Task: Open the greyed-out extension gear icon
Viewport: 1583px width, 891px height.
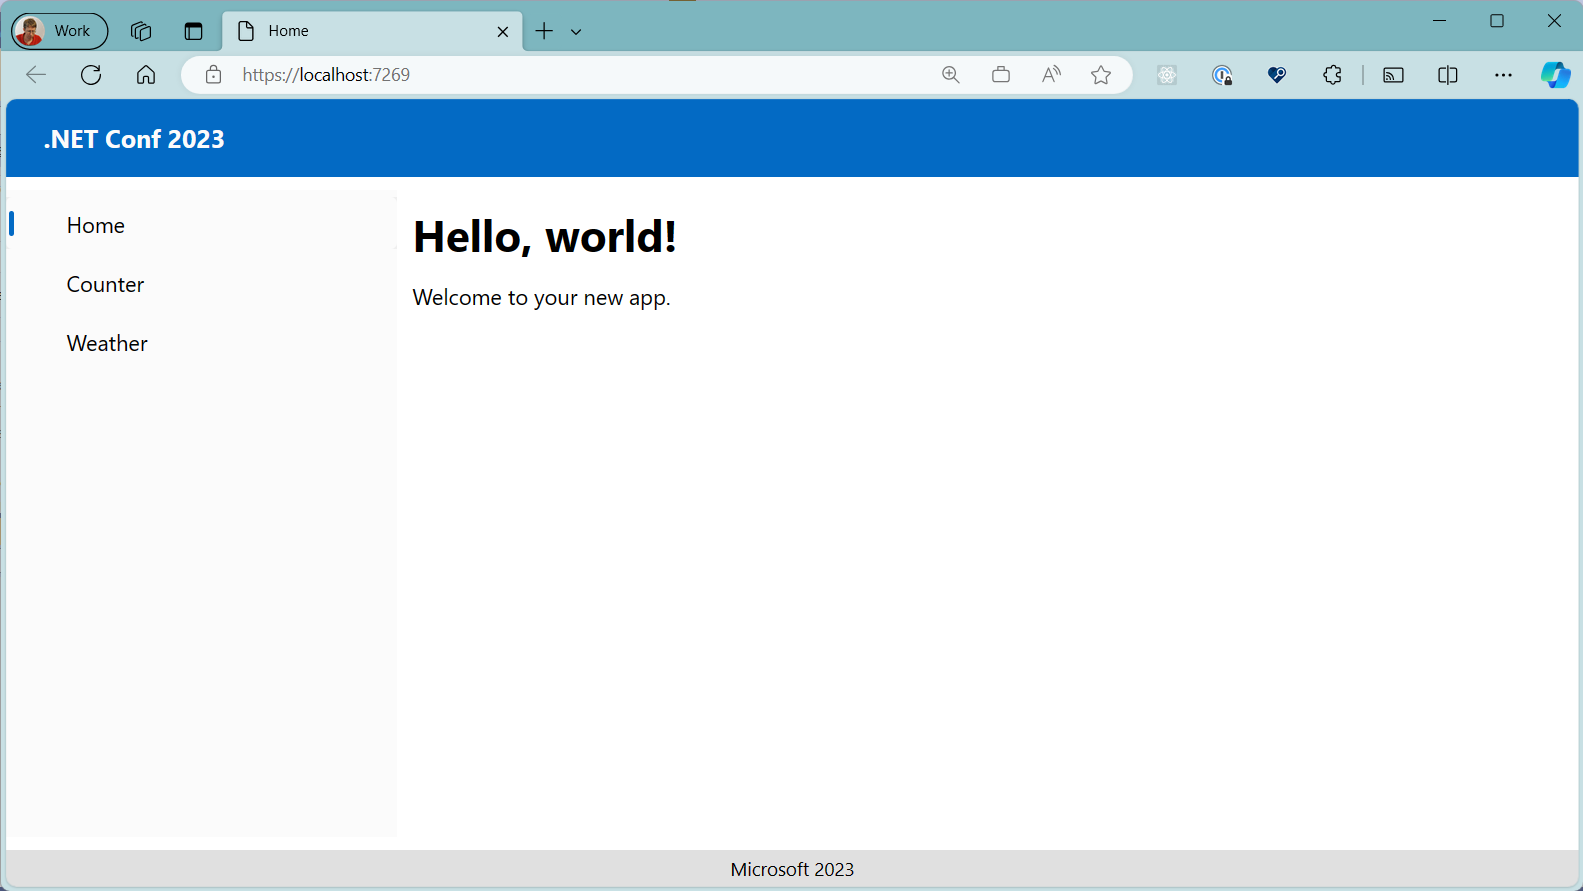Action: point(1167,75)
